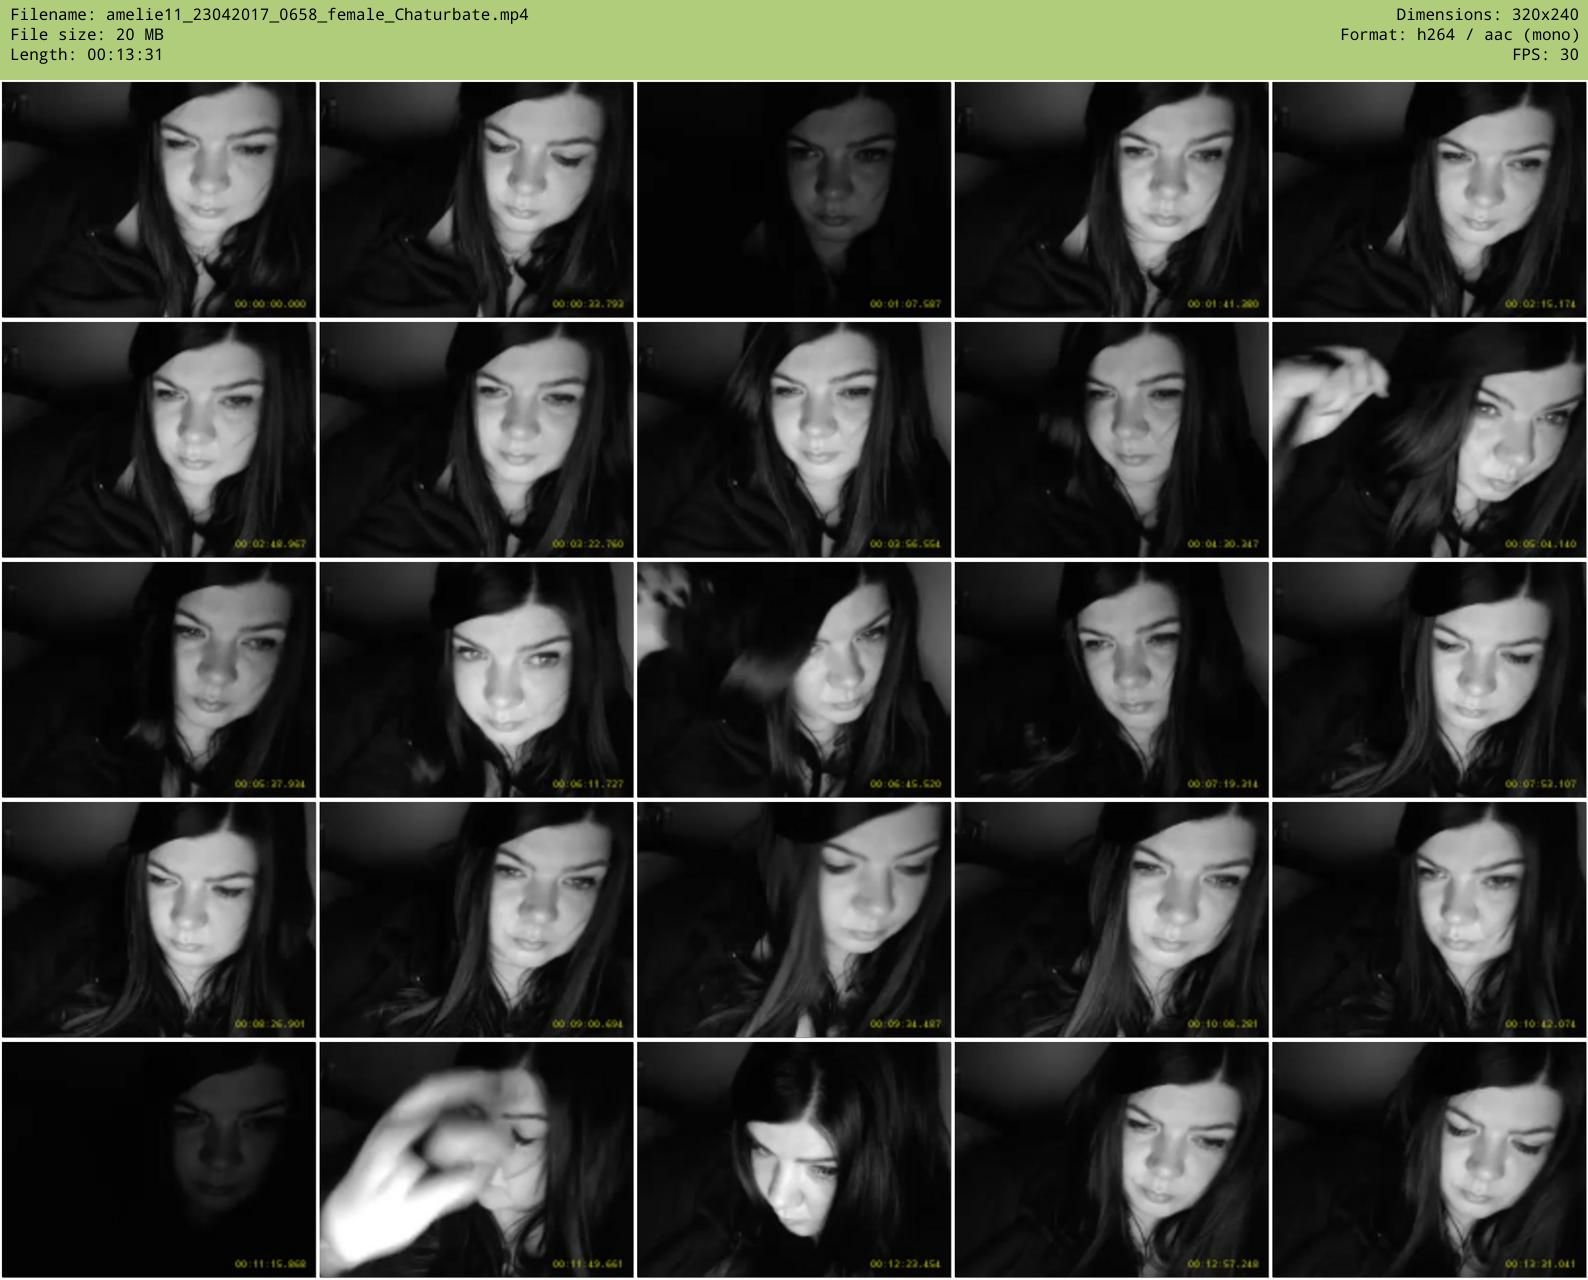Click the frame stamped 00:05:37.934

click(159, 680)
